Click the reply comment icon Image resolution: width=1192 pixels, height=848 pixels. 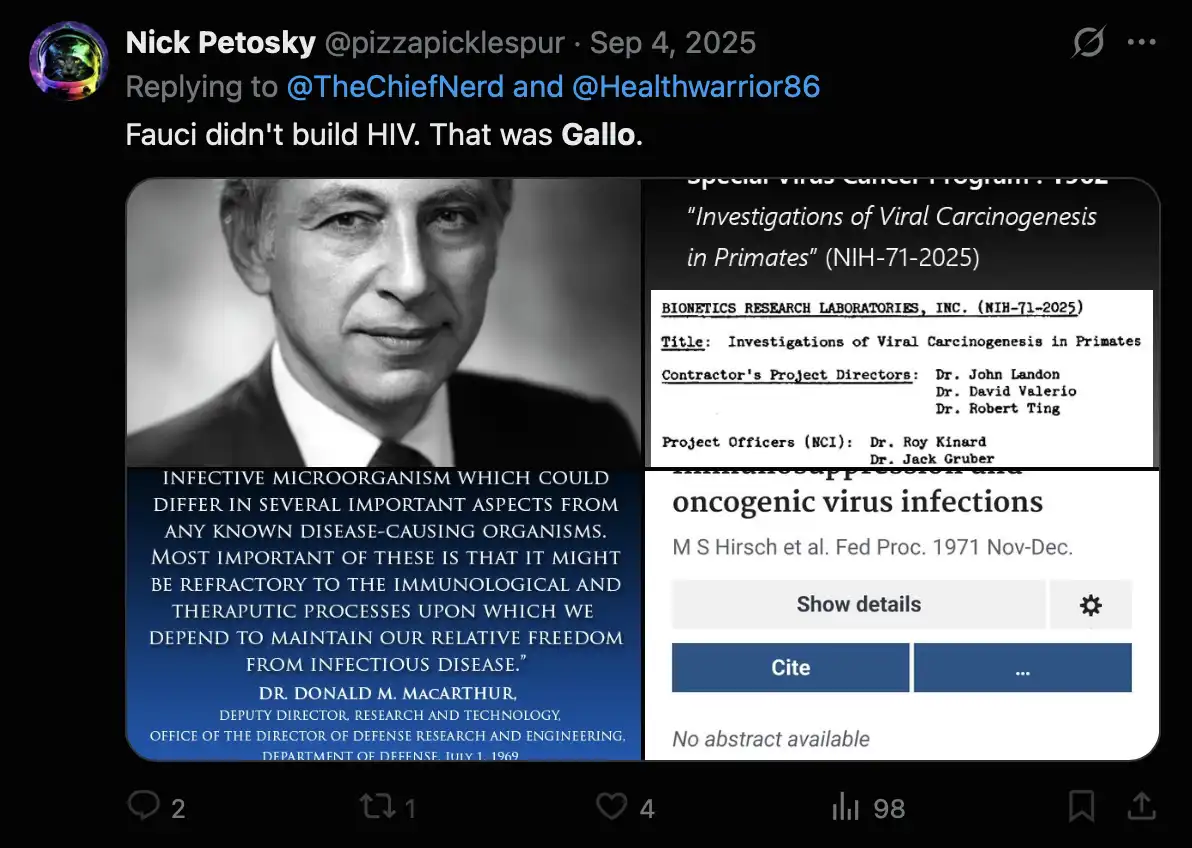144,806
